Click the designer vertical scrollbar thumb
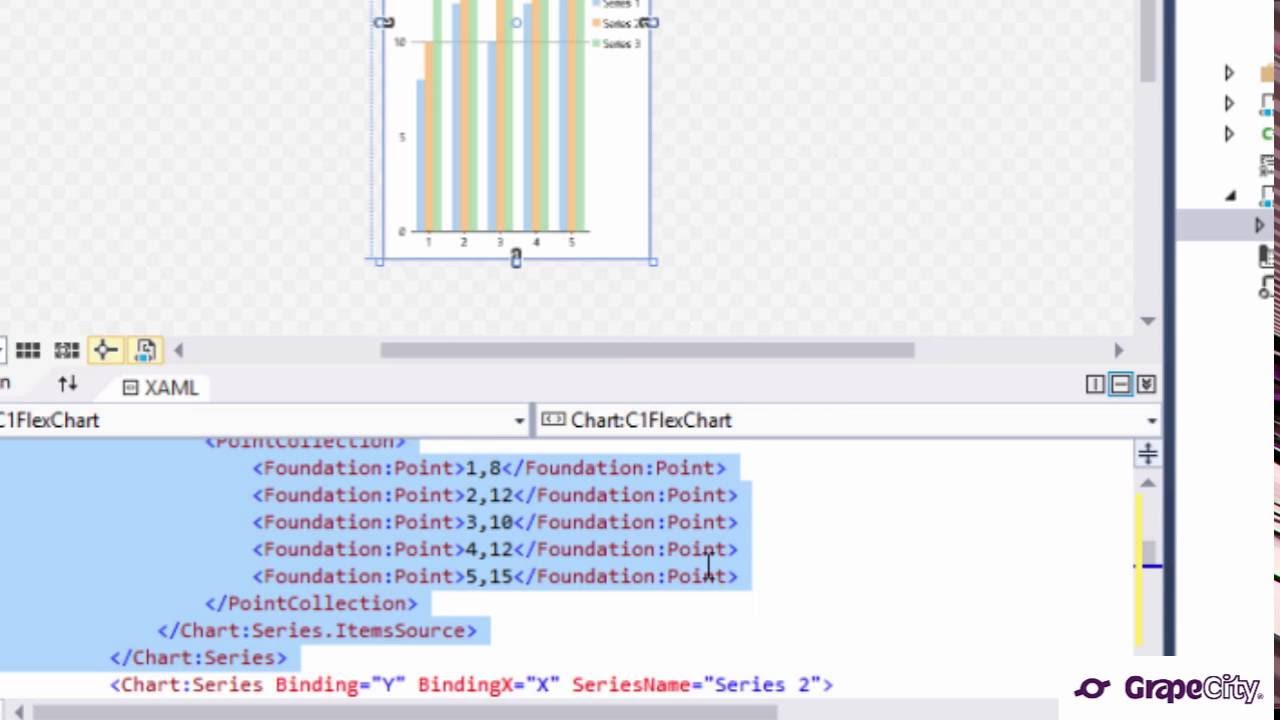Screen dimensions: 1280x720 click(1147, 42)
